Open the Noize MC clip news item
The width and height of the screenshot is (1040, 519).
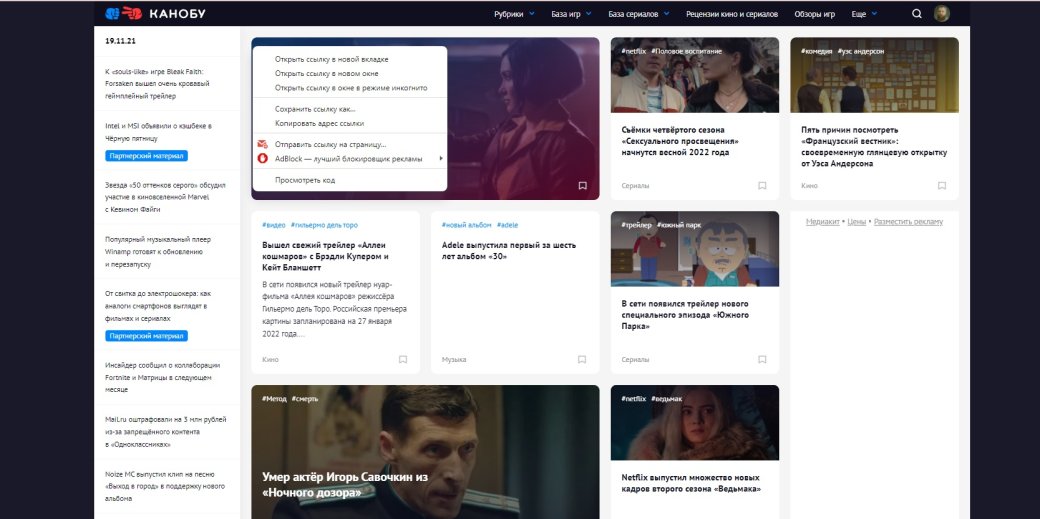pyautogui.click(x=164, y=486)
